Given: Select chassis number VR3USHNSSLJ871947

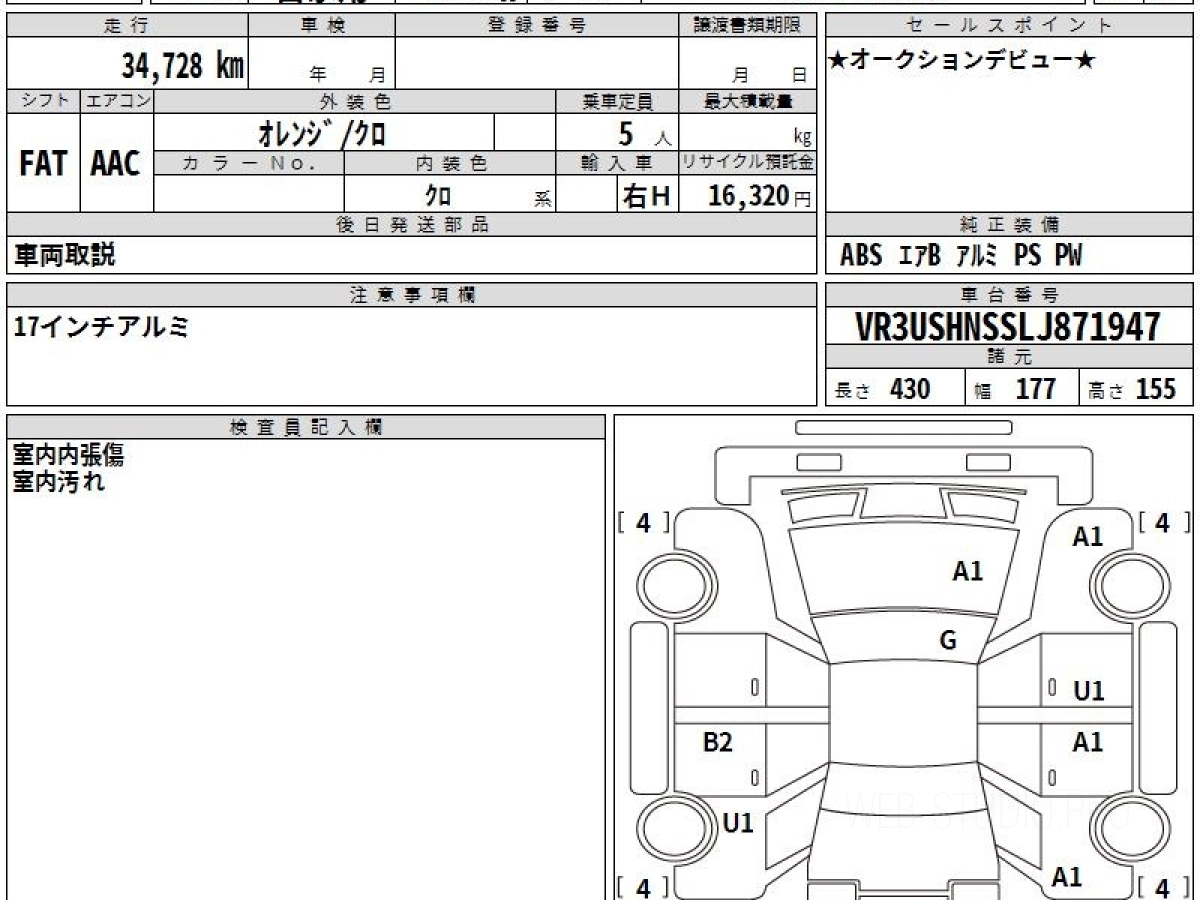Looking at the screenshot, I should coord(1008,326).
